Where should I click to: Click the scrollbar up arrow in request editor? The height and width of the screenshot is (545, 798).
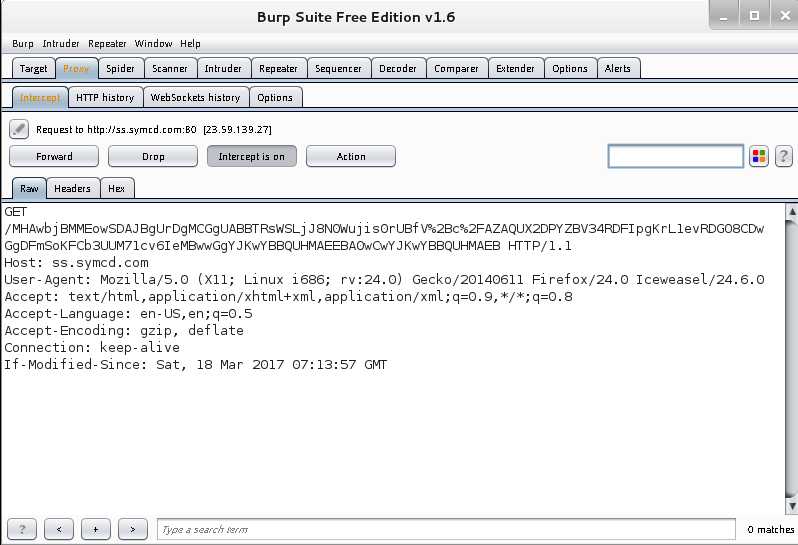[791, 210]
